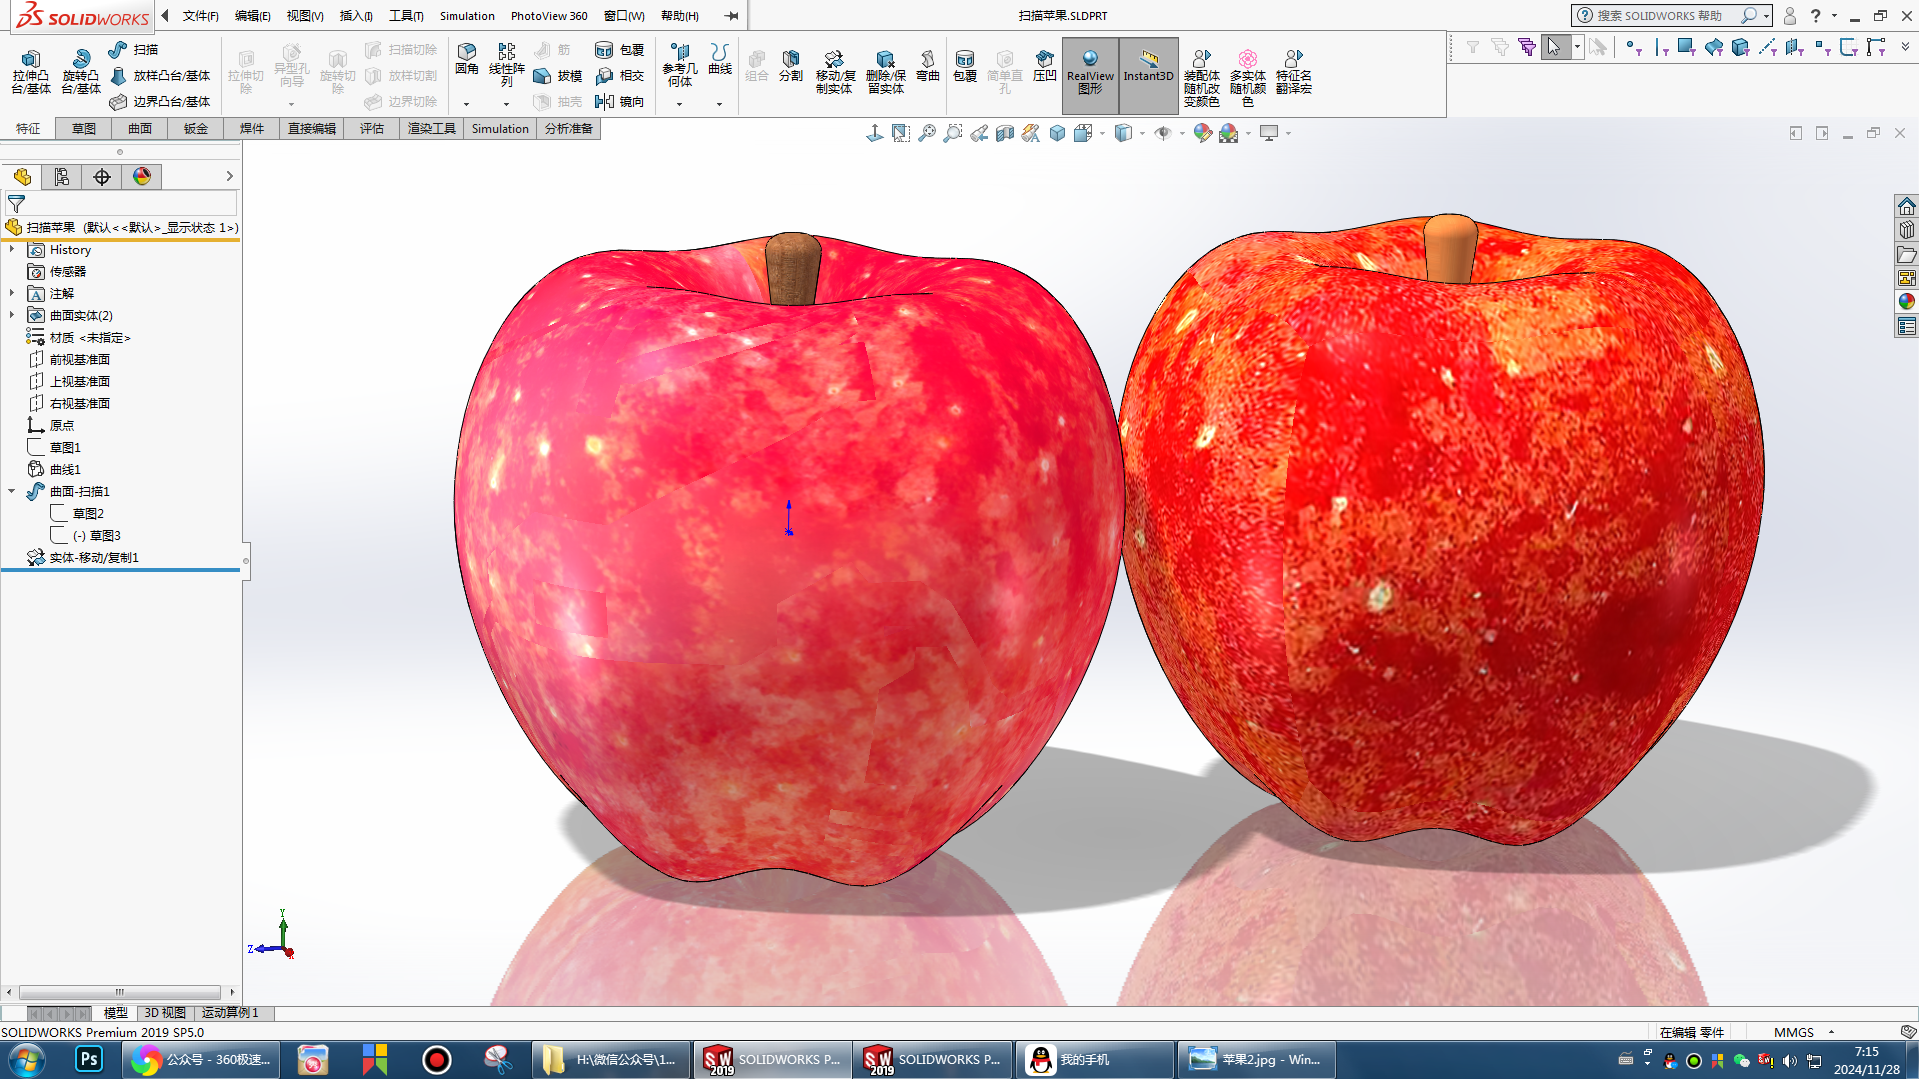Open the Appearances tab in task pane
Viewport: 1919px width, 1079px height.
click(1907, 302)
